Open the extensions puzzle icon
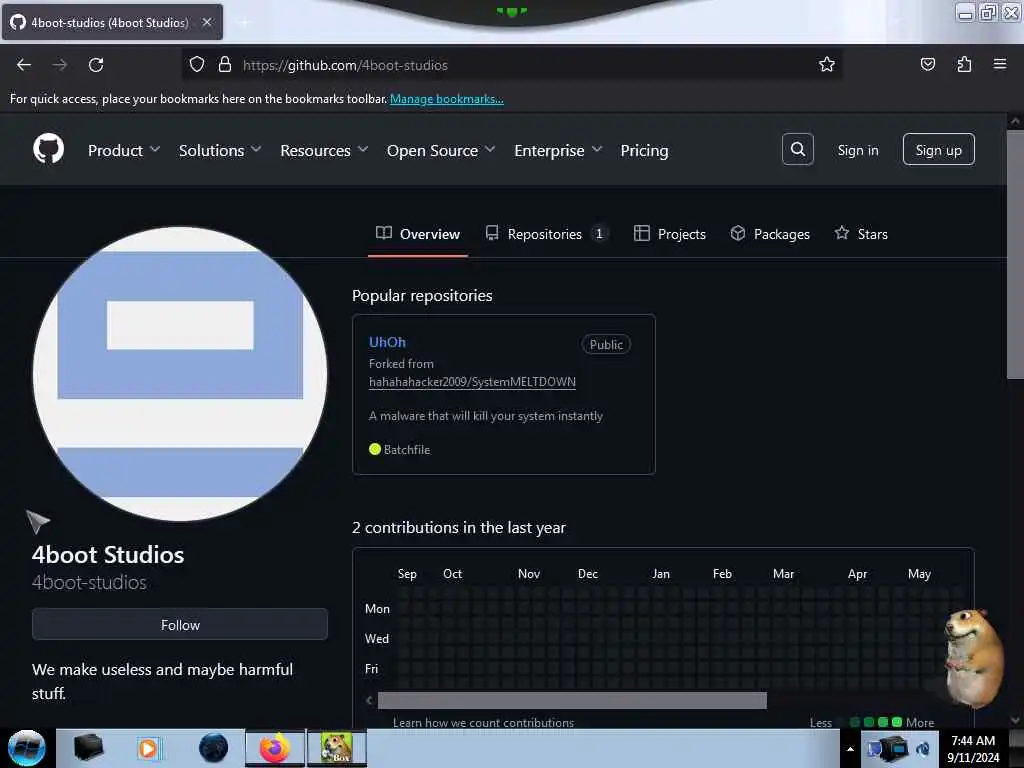Screen dimensions: 1024x768 (x=964, y=65)
